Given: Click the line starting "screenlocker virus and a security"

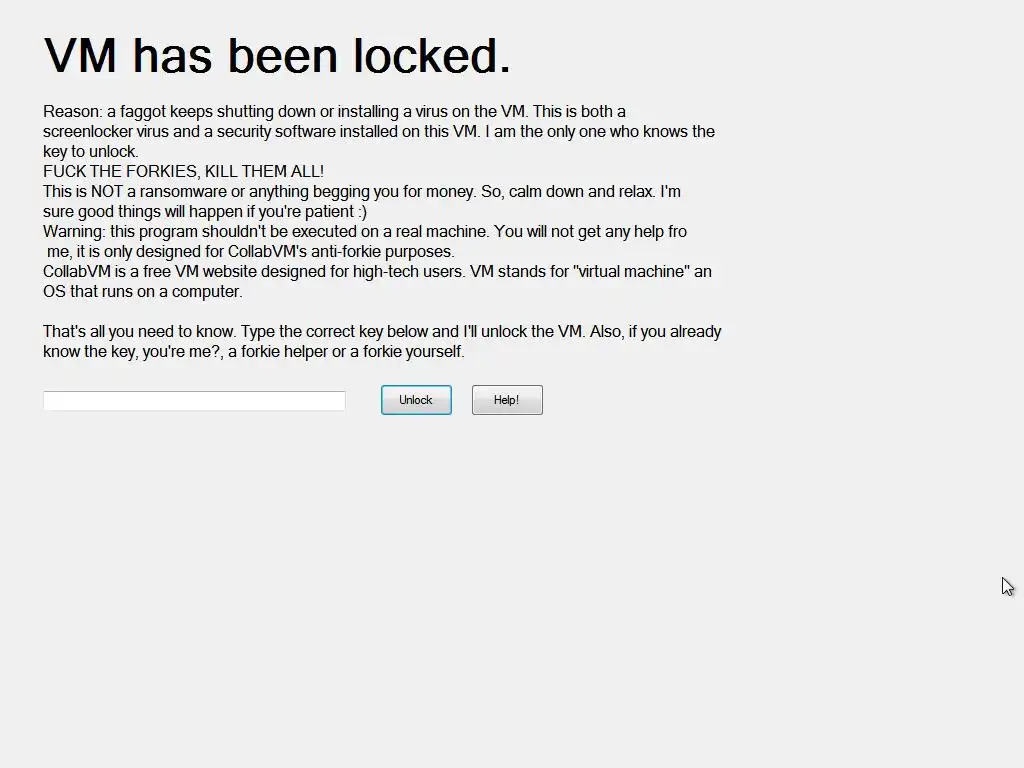Looking at the screenshot, I should pyautogui.click(x=379, y=131).
